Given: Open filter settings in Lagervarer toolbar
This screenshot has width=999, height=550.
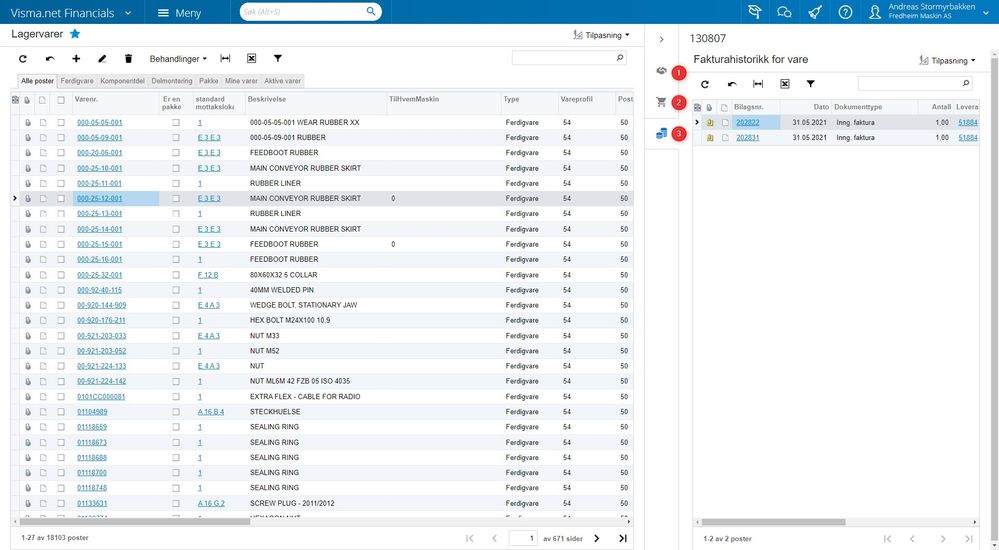Looking at the screenshot, I should (278, 59).
